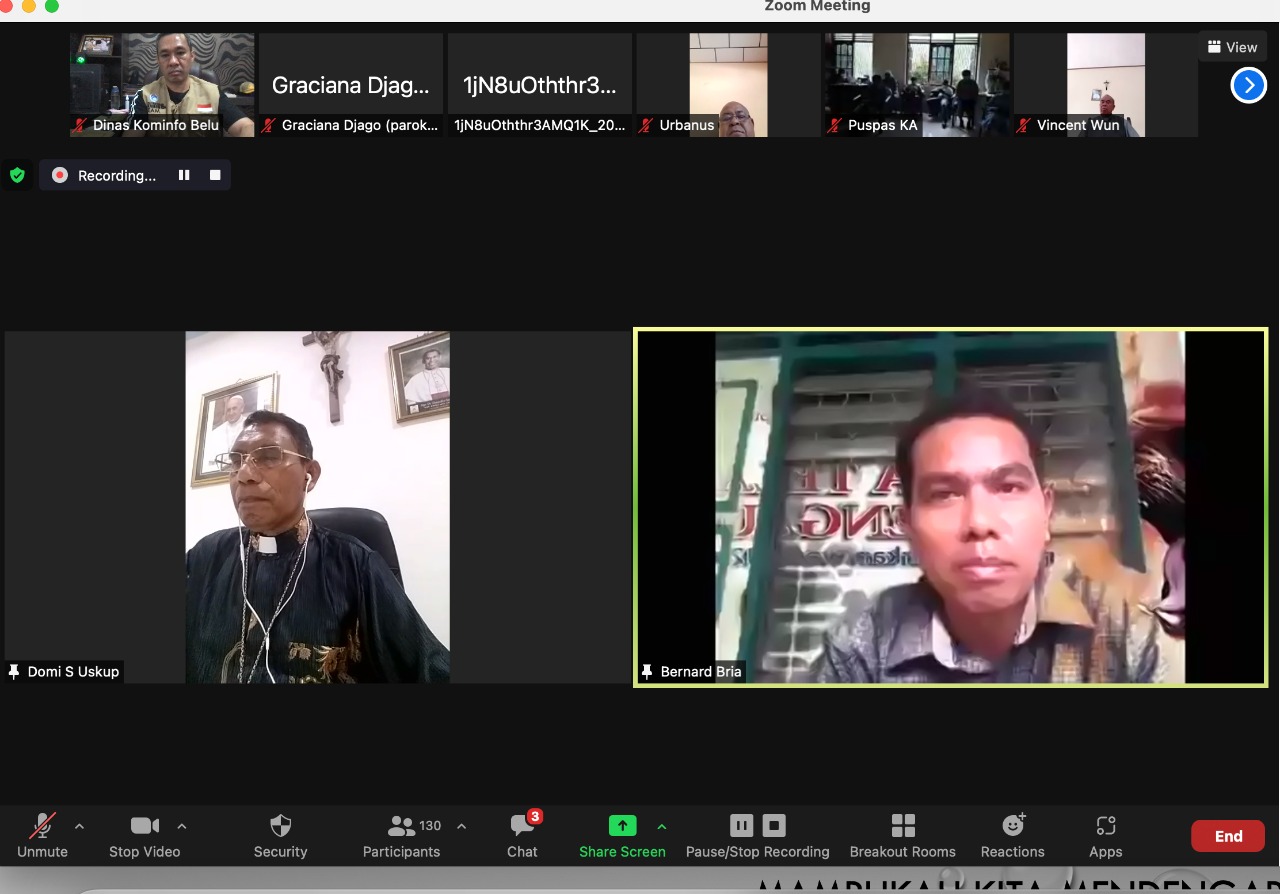1280x894 pixels.
Task: Open the Reactions menu
Action: [x=1012, y=835]
